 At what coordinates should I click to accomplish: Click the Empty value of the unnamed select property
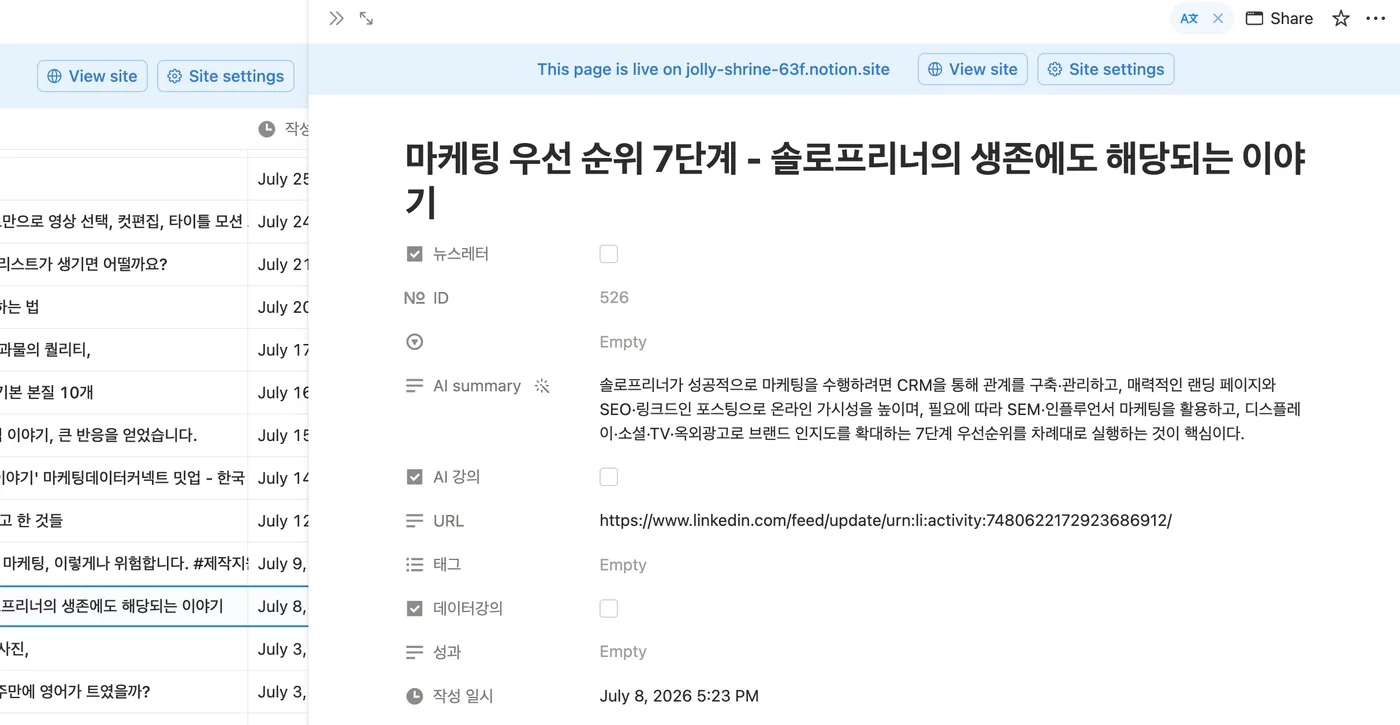point(623,342)
